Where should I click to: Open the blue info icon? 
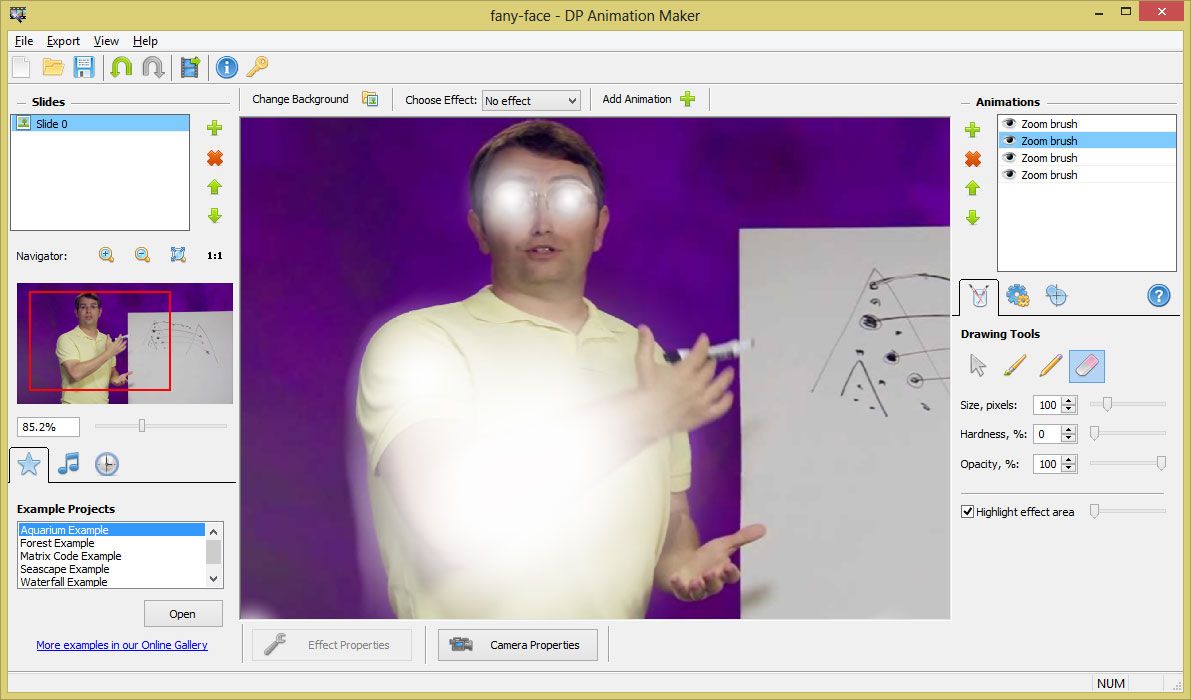coord(226,68)
